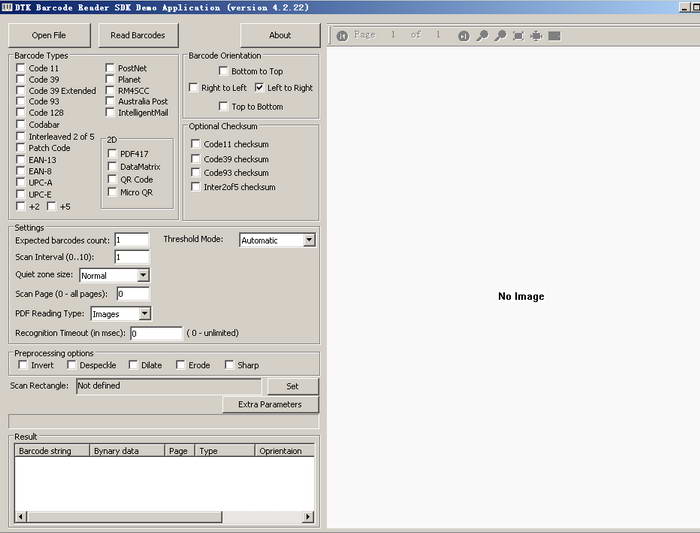The width and height of the screenshot is (700, 533).
Task: Click the pan/move arrows icon
Action: 536,36
